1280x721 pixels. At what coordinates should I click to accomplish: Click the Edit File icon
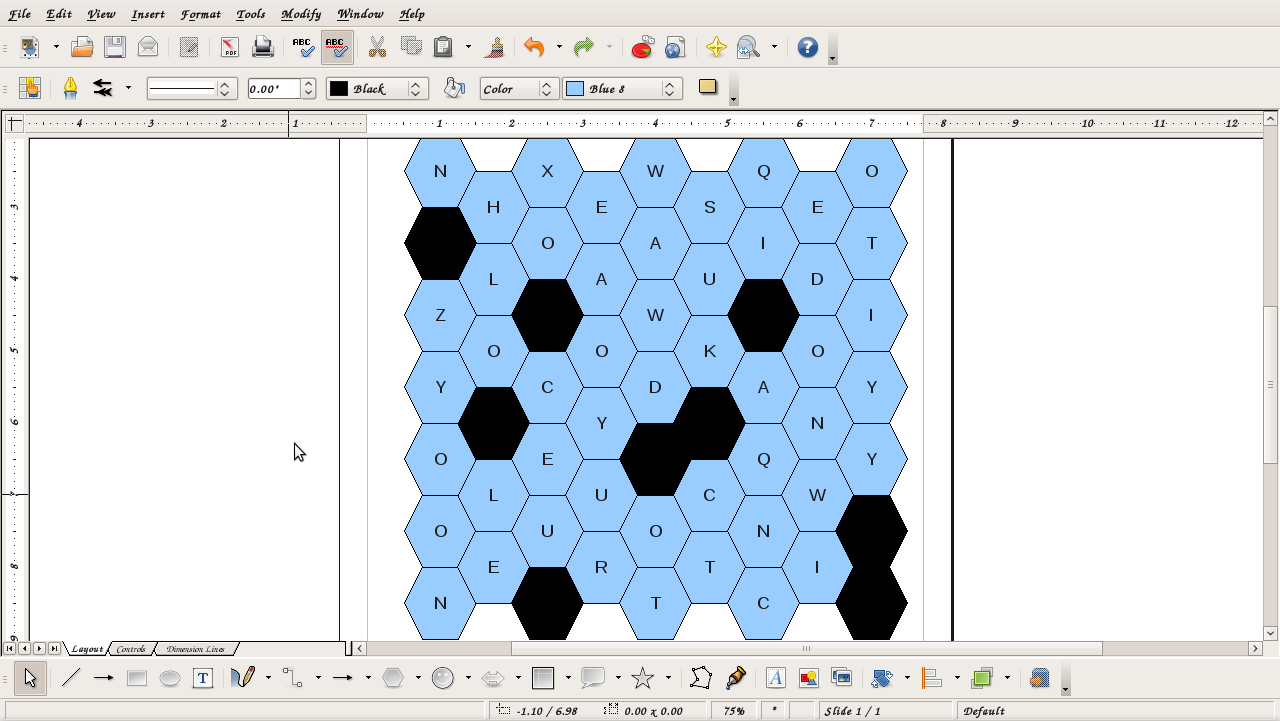coord(188,47)
